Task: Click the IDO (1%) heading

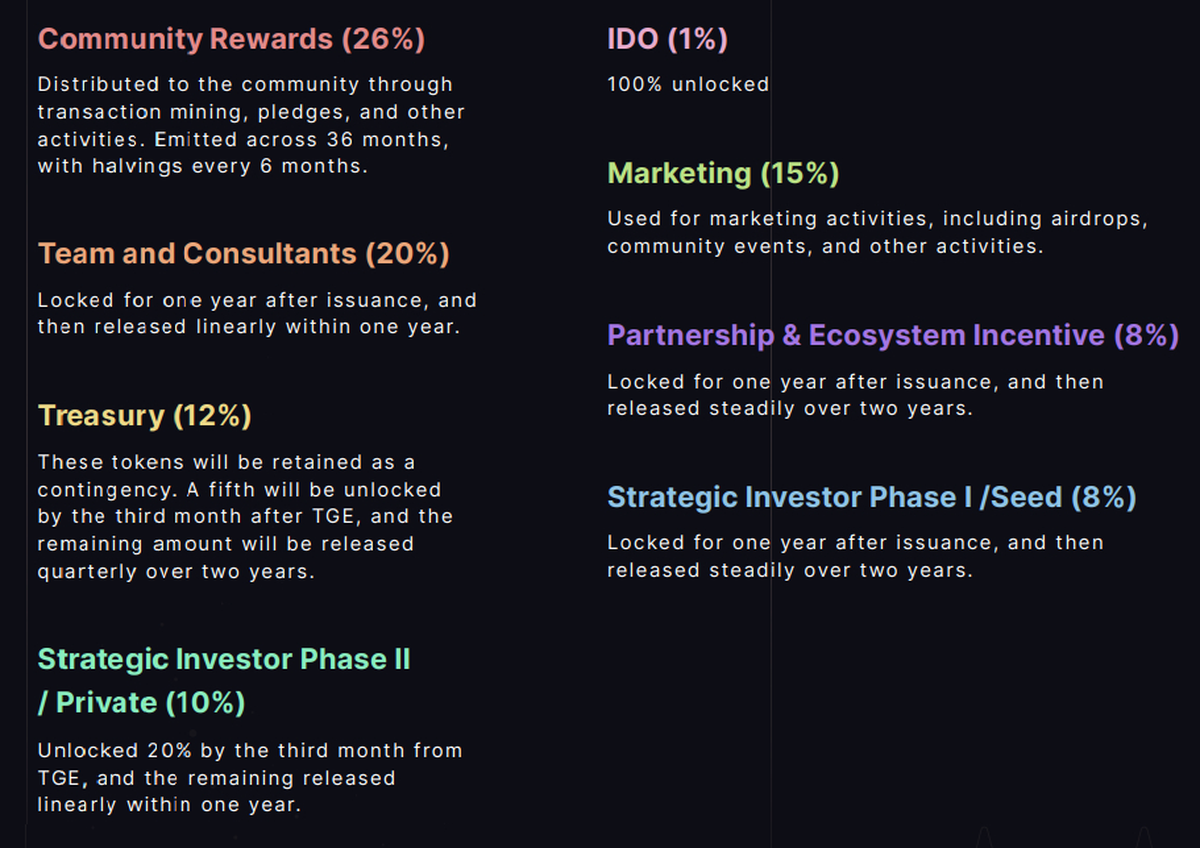Action: pyautogui.click(x=667, y=39)
